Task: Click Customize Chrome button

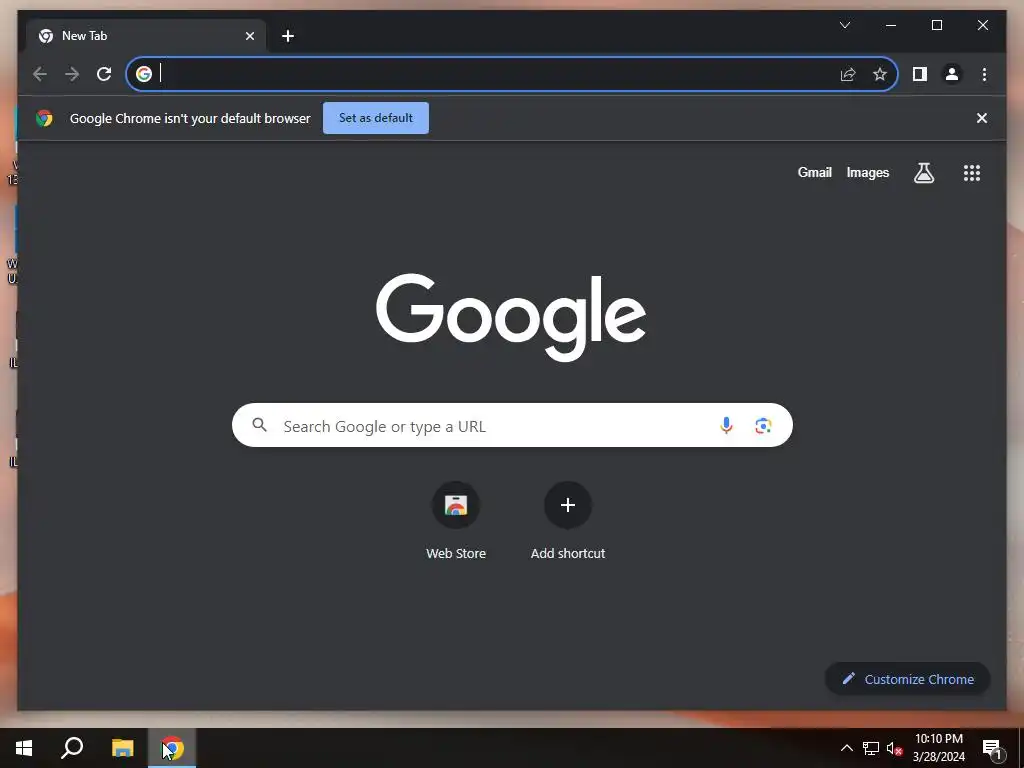Action: click(x=908, y=679)
